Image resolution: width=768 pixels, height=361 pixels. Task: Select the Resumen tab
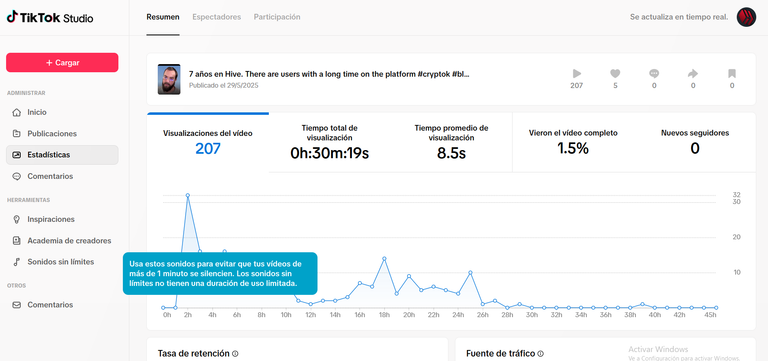click(163, 17)
